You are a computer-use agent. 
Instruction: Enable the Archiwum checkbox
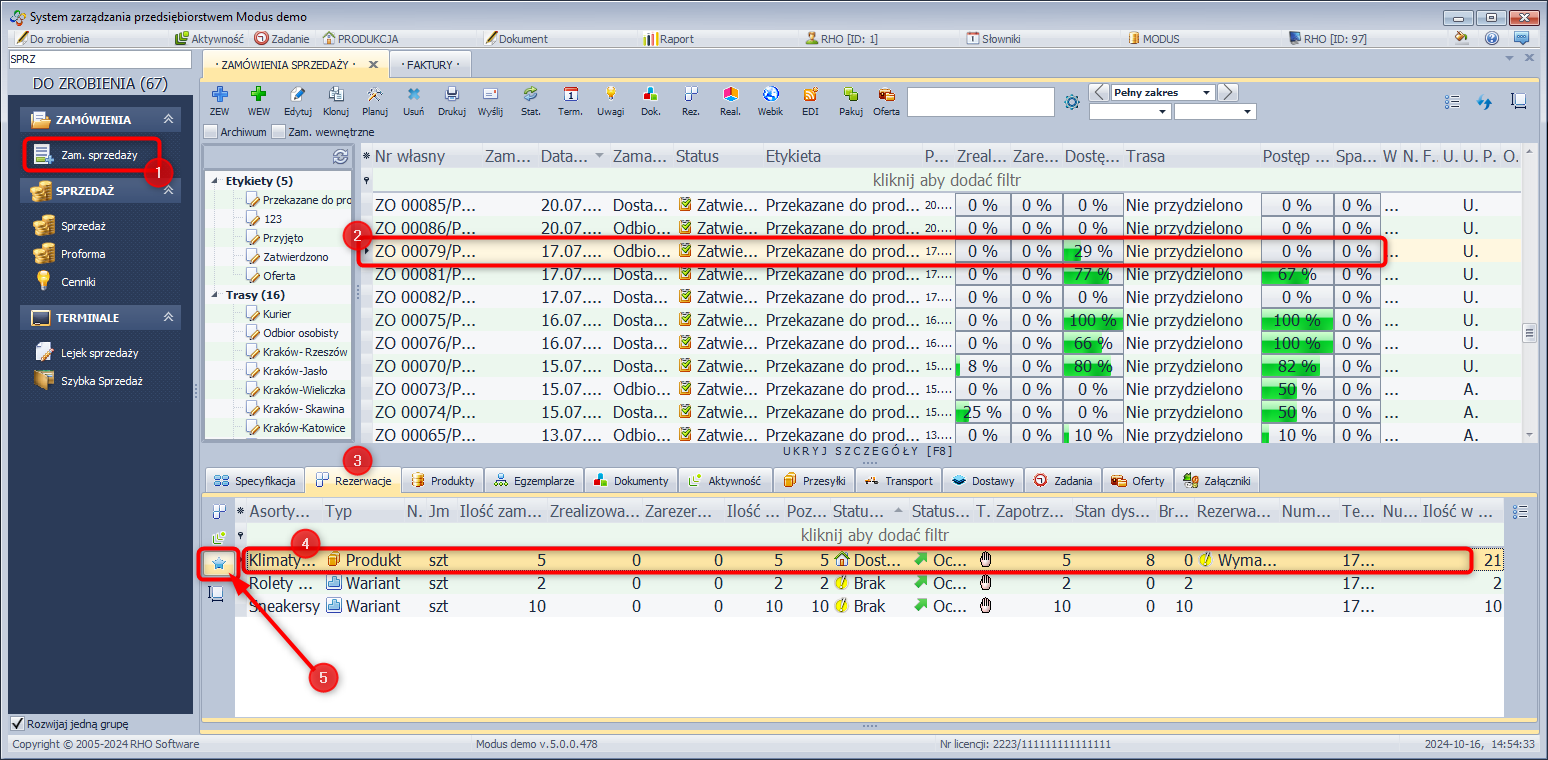pyautogui.click(x=210, y=131)
